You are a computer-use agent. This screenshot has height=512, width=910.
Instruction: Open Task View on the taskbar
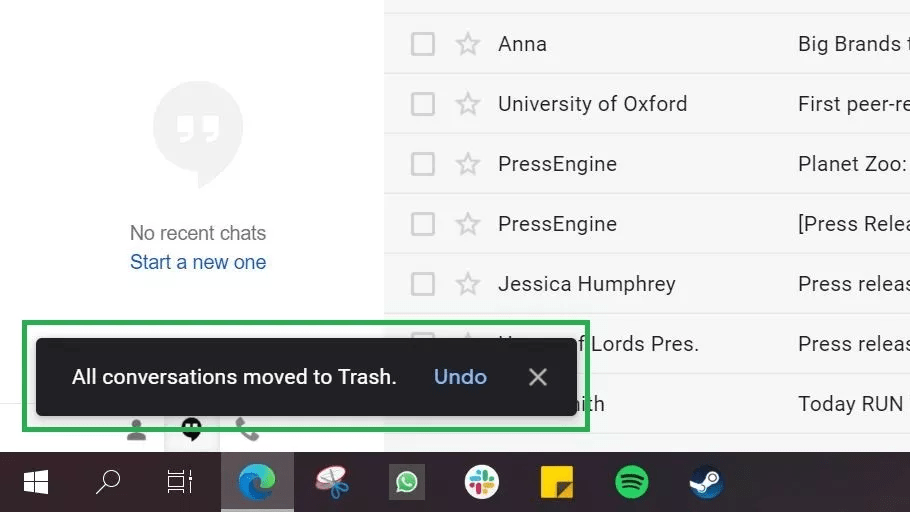pyautogui.click(x=179, y=482)
